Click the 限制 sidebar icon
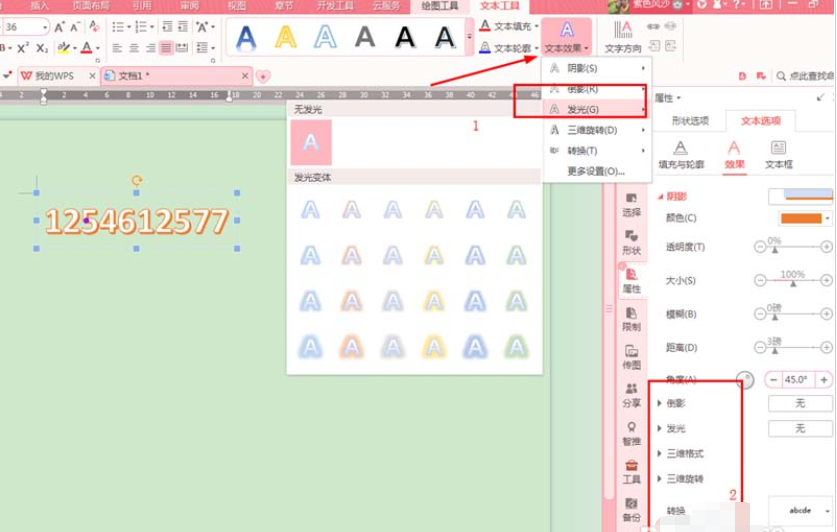Image resolution: width=837 pixels, height=532 pixels. tap(631, 319)
